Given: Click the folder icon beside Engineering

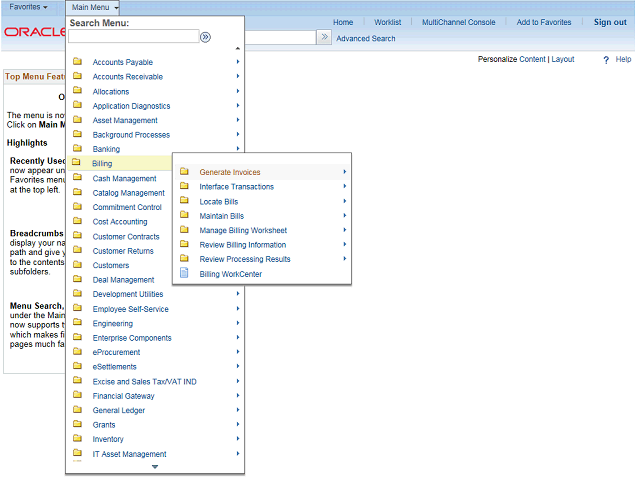Looking at the screenshot, I should (77, 322).
